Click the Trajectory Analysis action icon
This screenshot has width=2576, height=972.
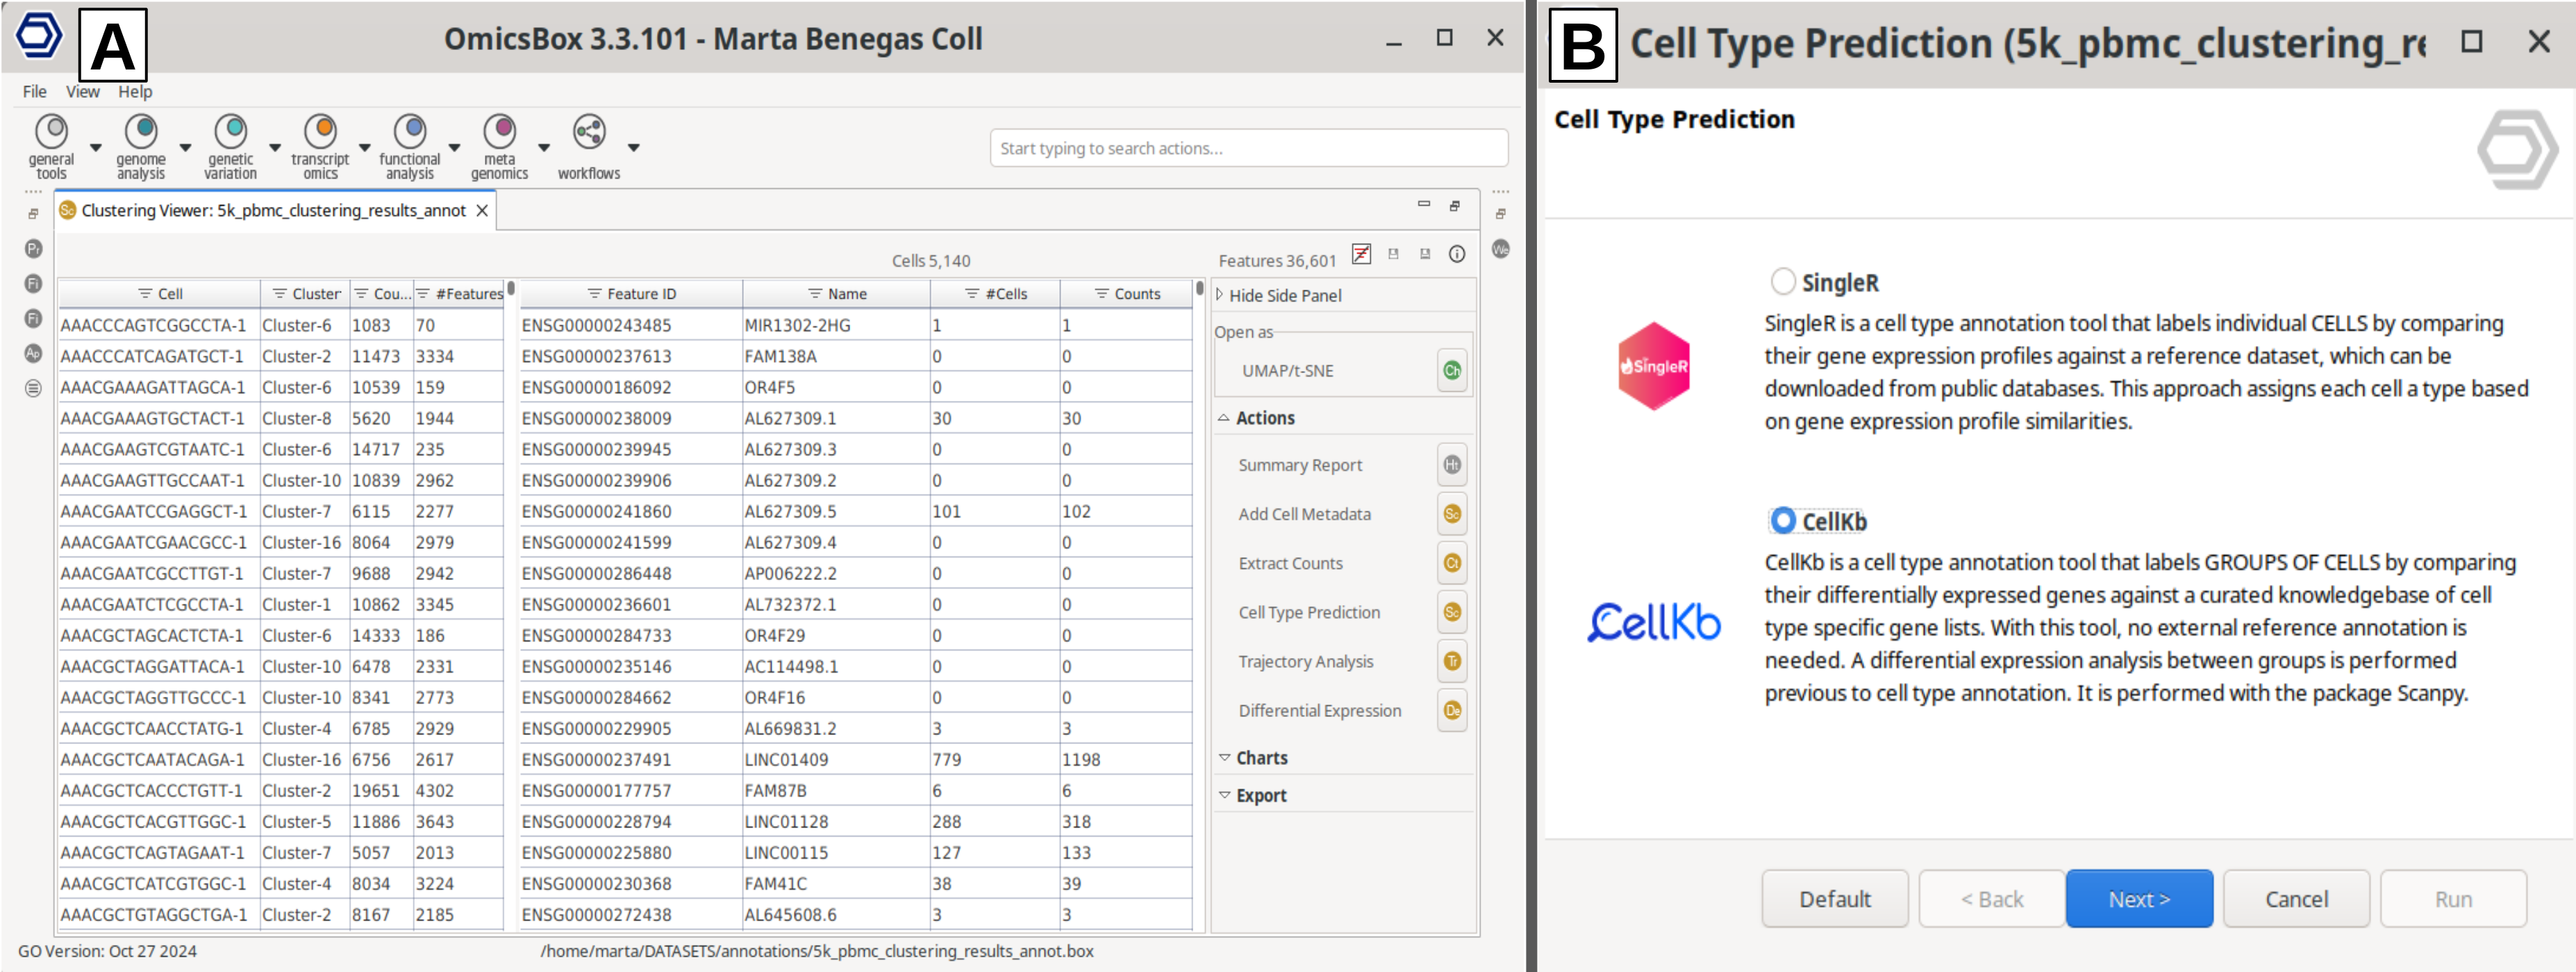pos(1451,662)
